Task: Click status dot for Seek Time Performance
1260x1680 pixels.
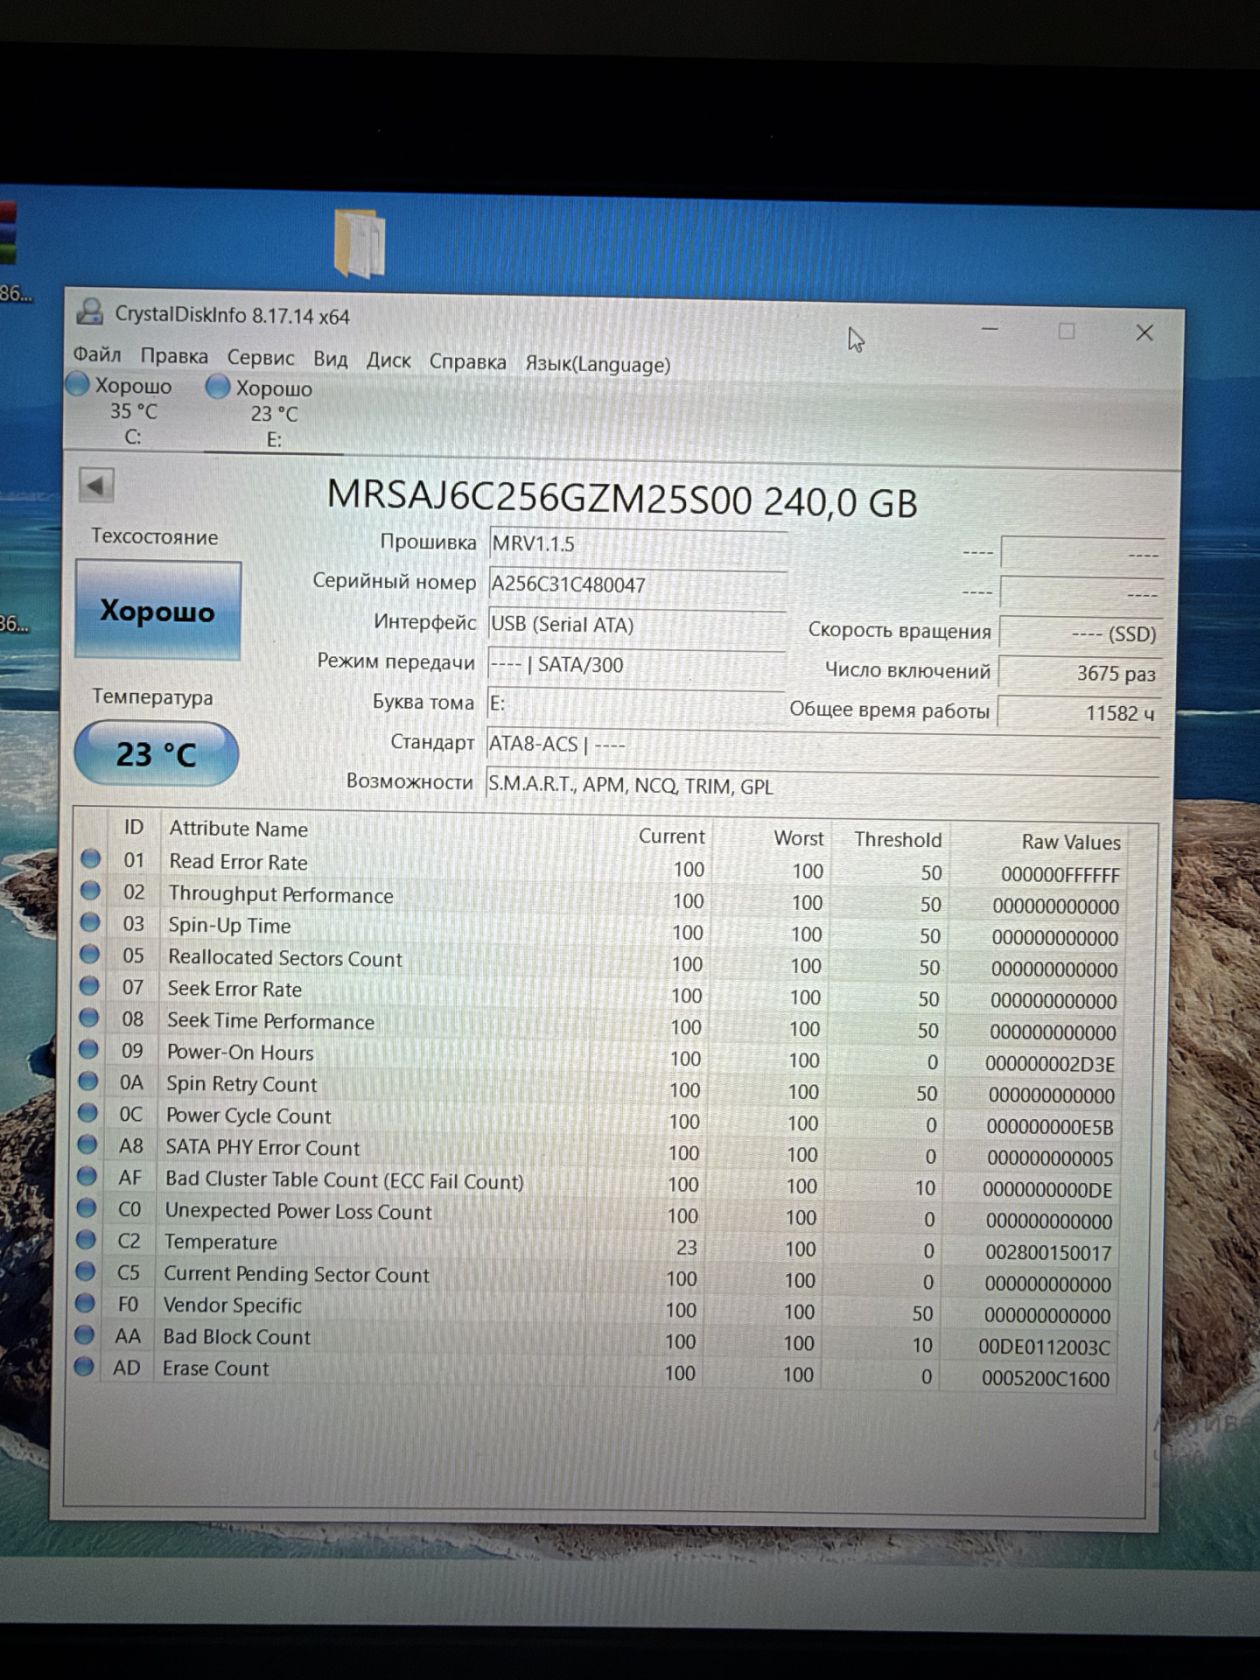Action: click(89, 1017)
